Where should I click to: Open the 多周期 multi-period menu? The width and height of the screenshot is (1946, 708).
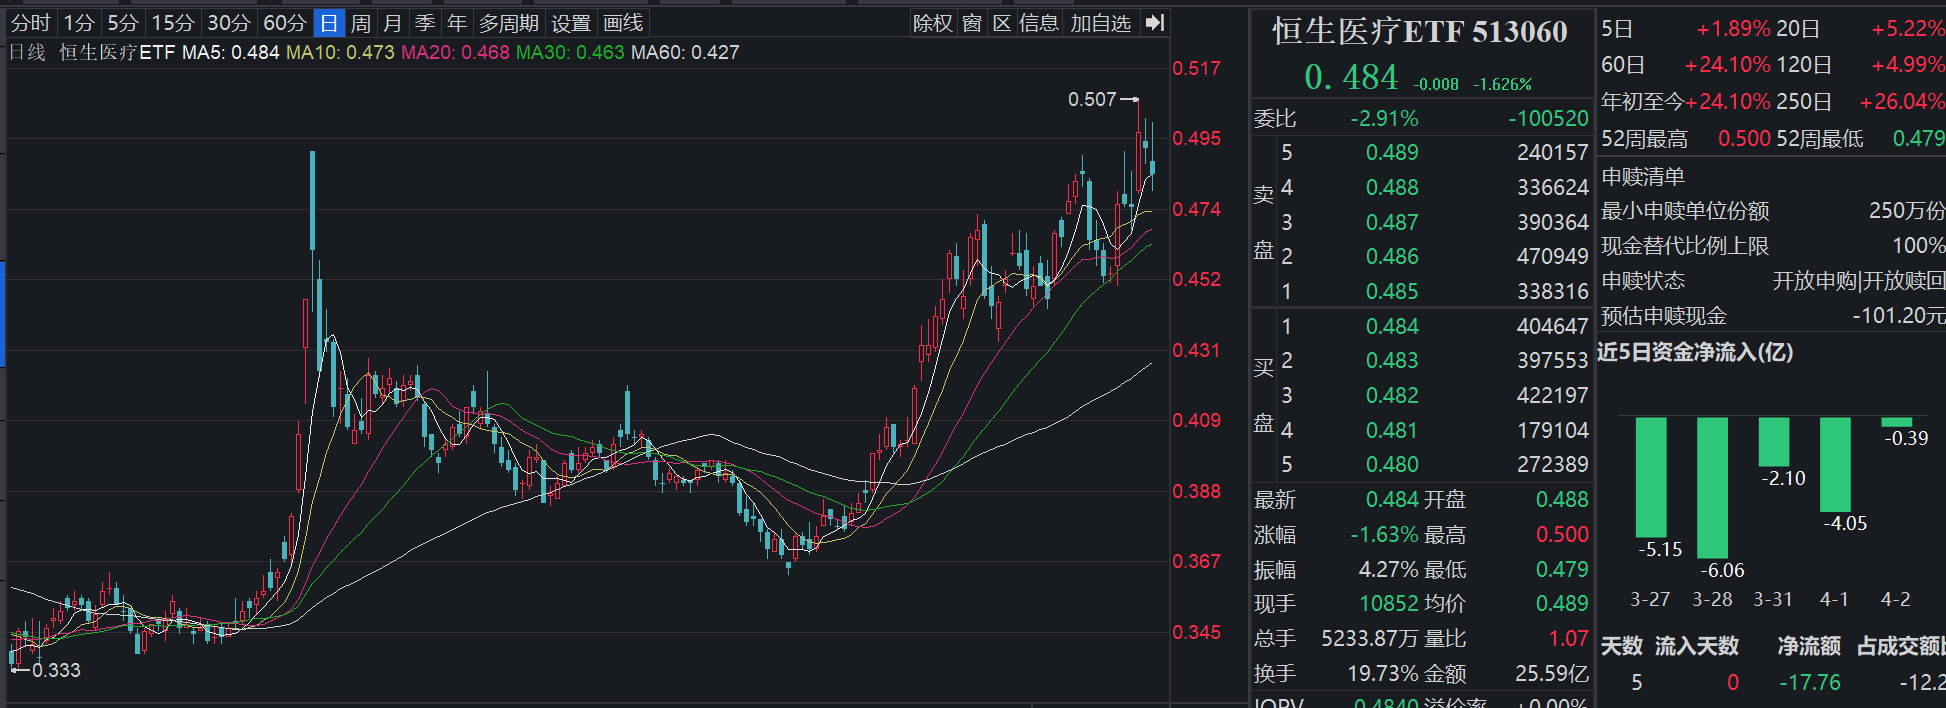(x=508, y=23)
